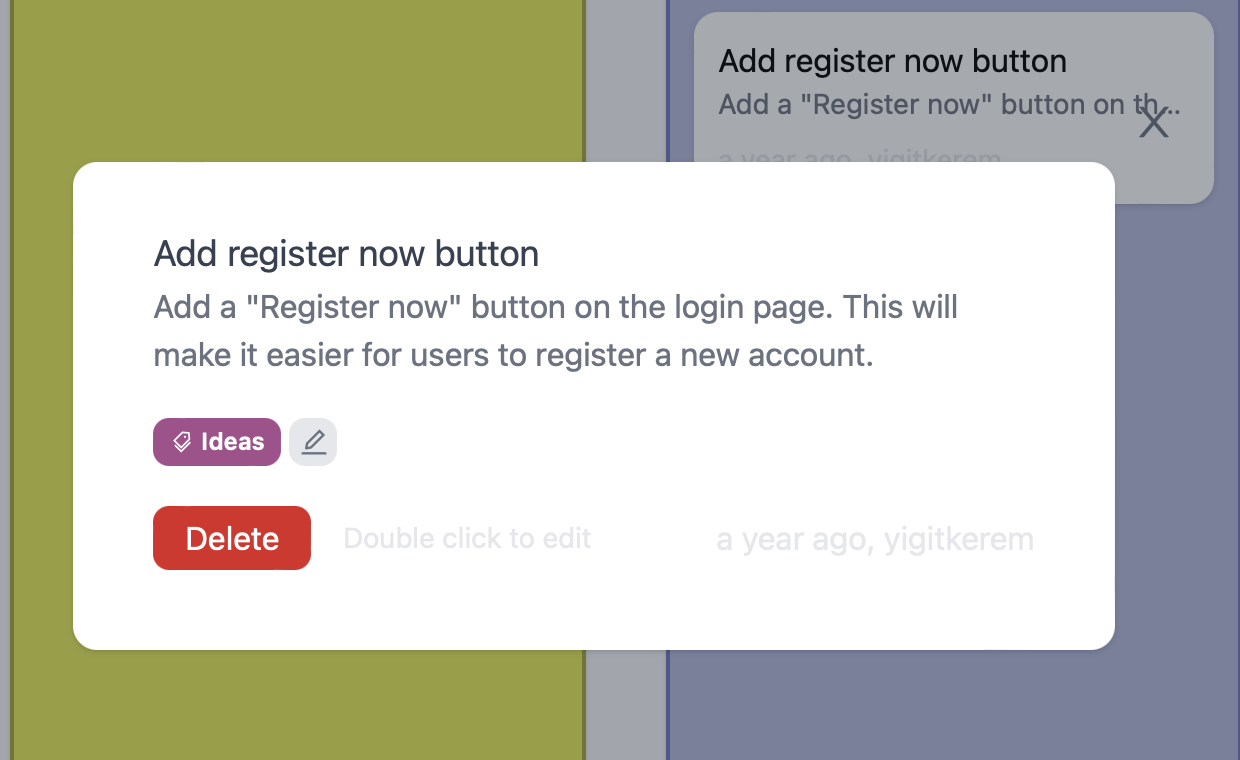Click the purple column below the dialog

(x=950, y=705)
